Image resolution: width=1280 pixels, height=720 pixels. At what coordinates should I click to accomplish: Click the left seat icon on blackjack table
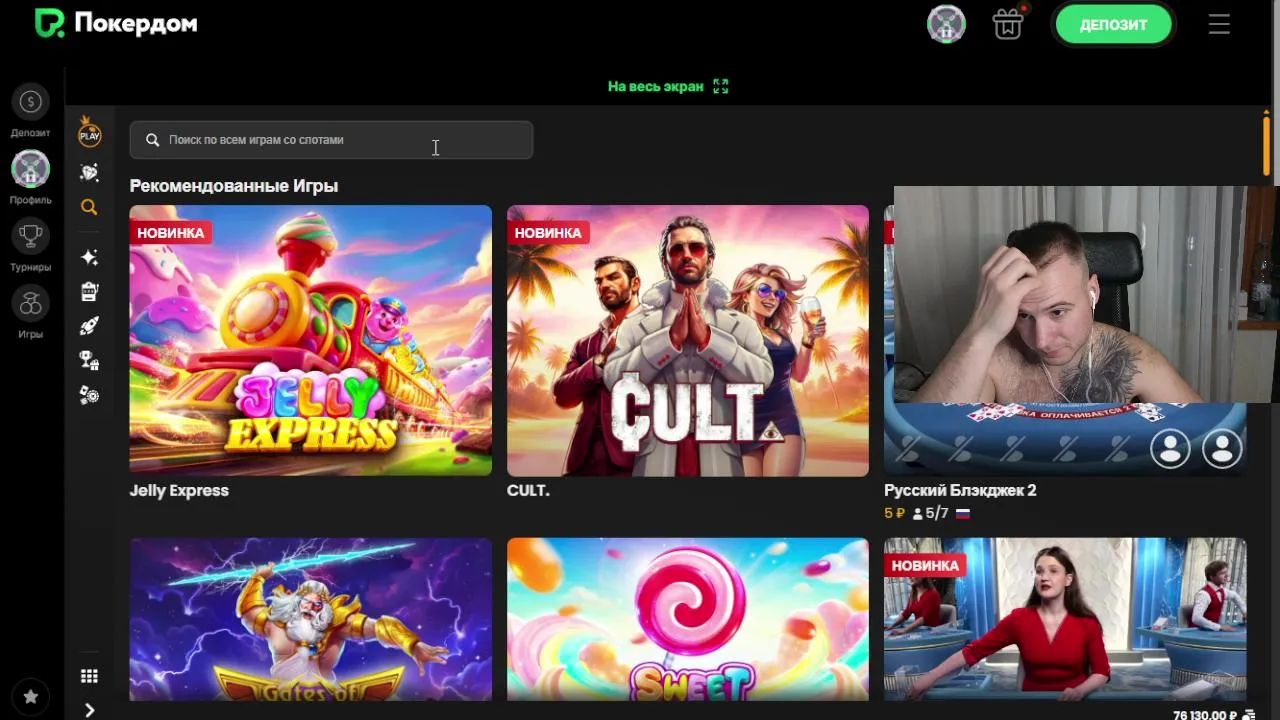pos(1170,449)
